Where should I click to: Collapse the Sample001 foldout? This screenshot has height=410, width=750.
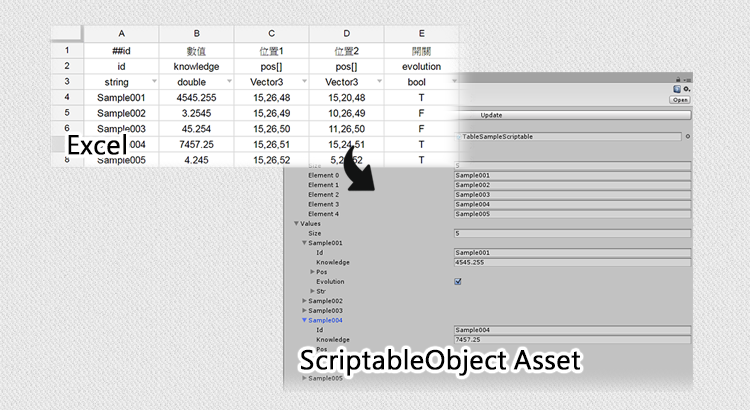[304, 243]
